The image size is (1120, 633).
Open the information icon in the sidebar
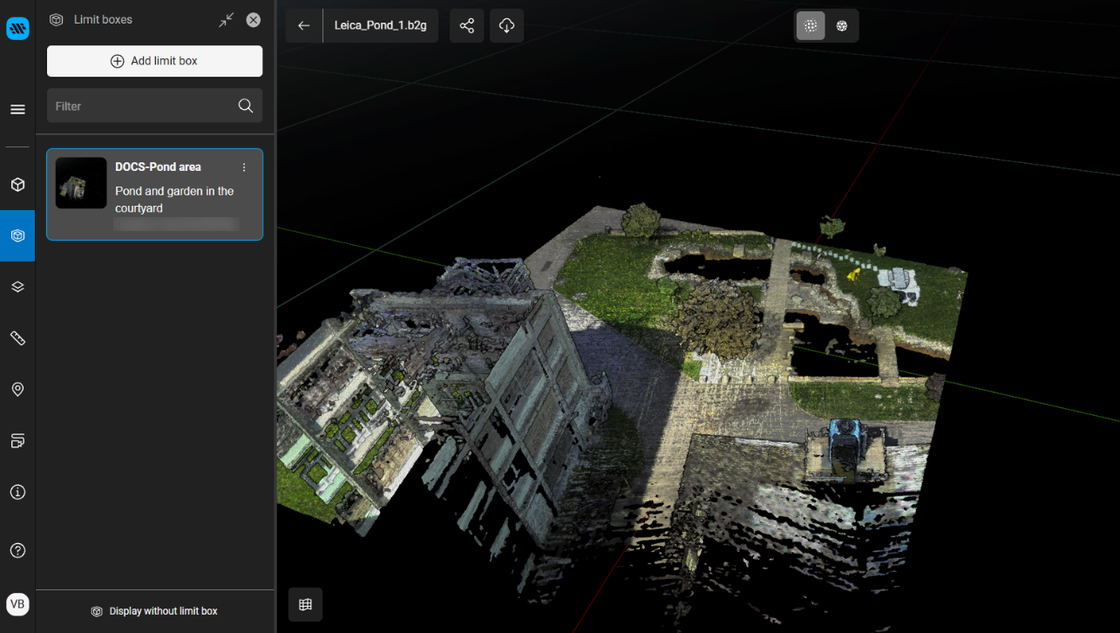[18, 492]
